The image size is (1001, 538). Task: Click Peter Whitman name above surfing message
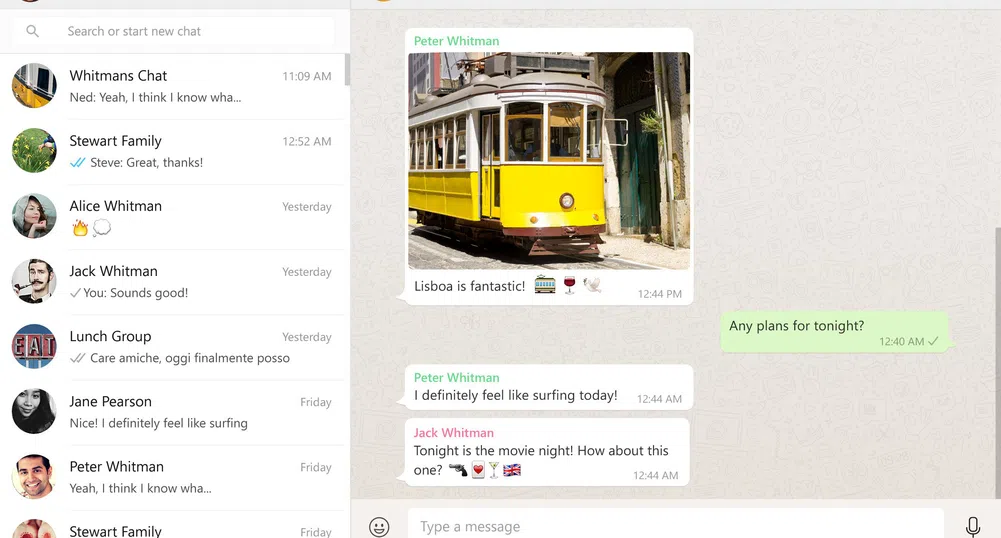(x=456, y=377)
